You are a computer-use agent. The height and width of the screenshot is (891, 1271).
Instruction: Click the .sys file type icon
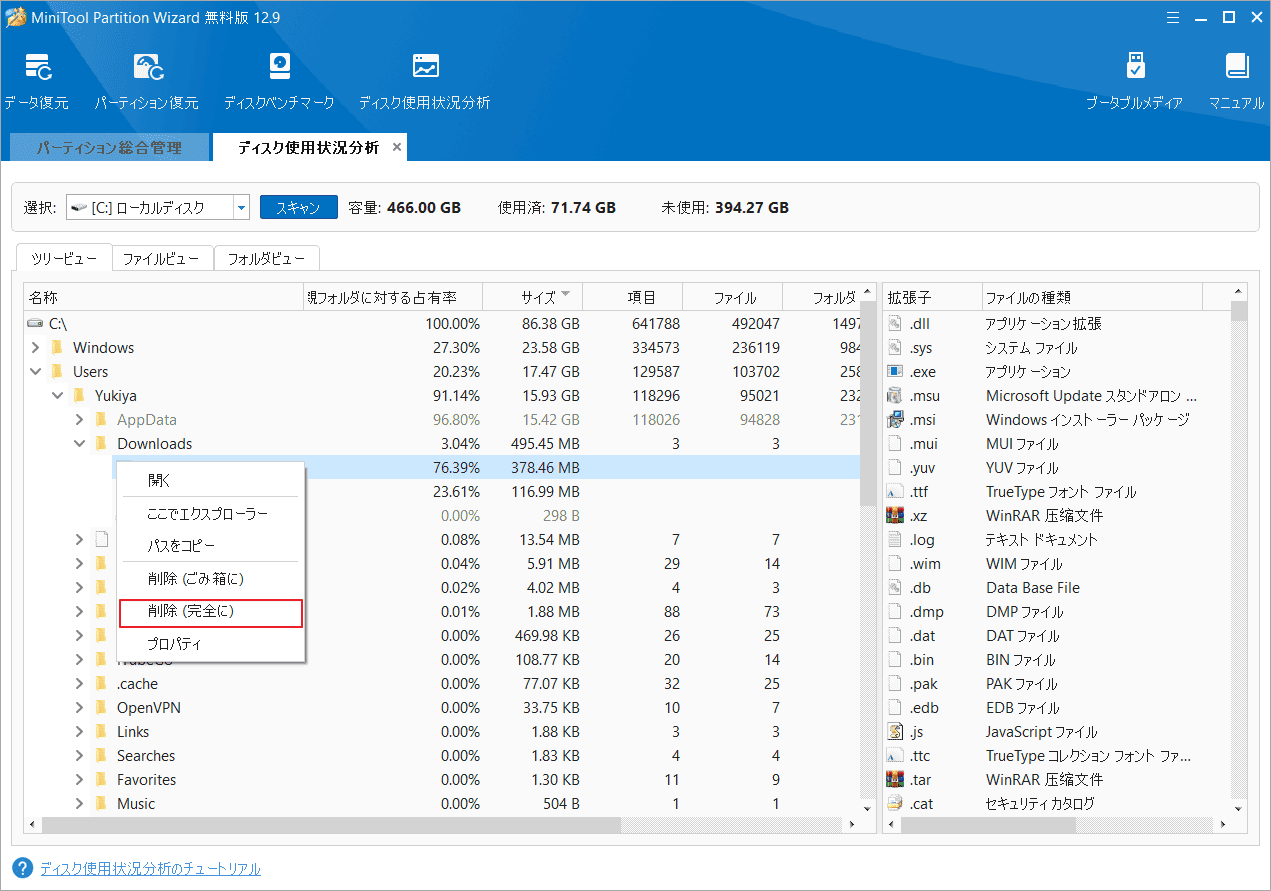point(896,348)
